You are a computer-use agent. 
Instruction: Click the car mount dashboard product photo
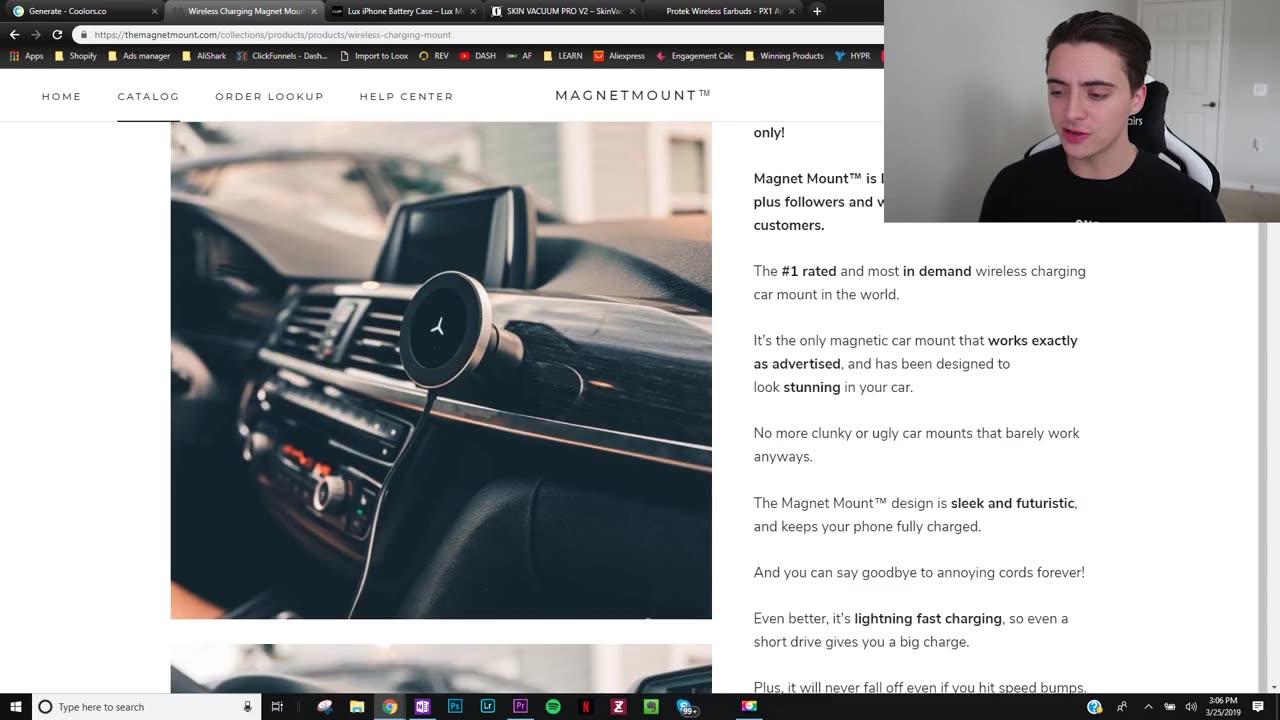click(x=441, y=370)
